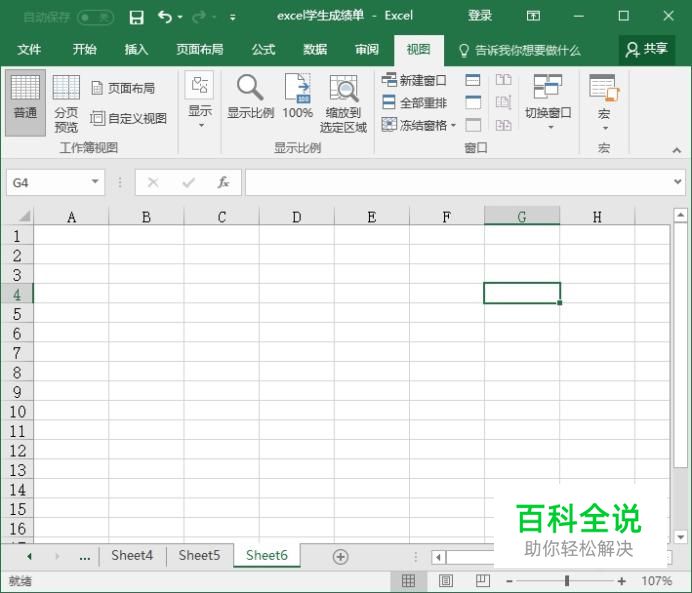The image size is (692, 593).
Task: Click the Redo arrow icon
Action: [x=199, y=17]
